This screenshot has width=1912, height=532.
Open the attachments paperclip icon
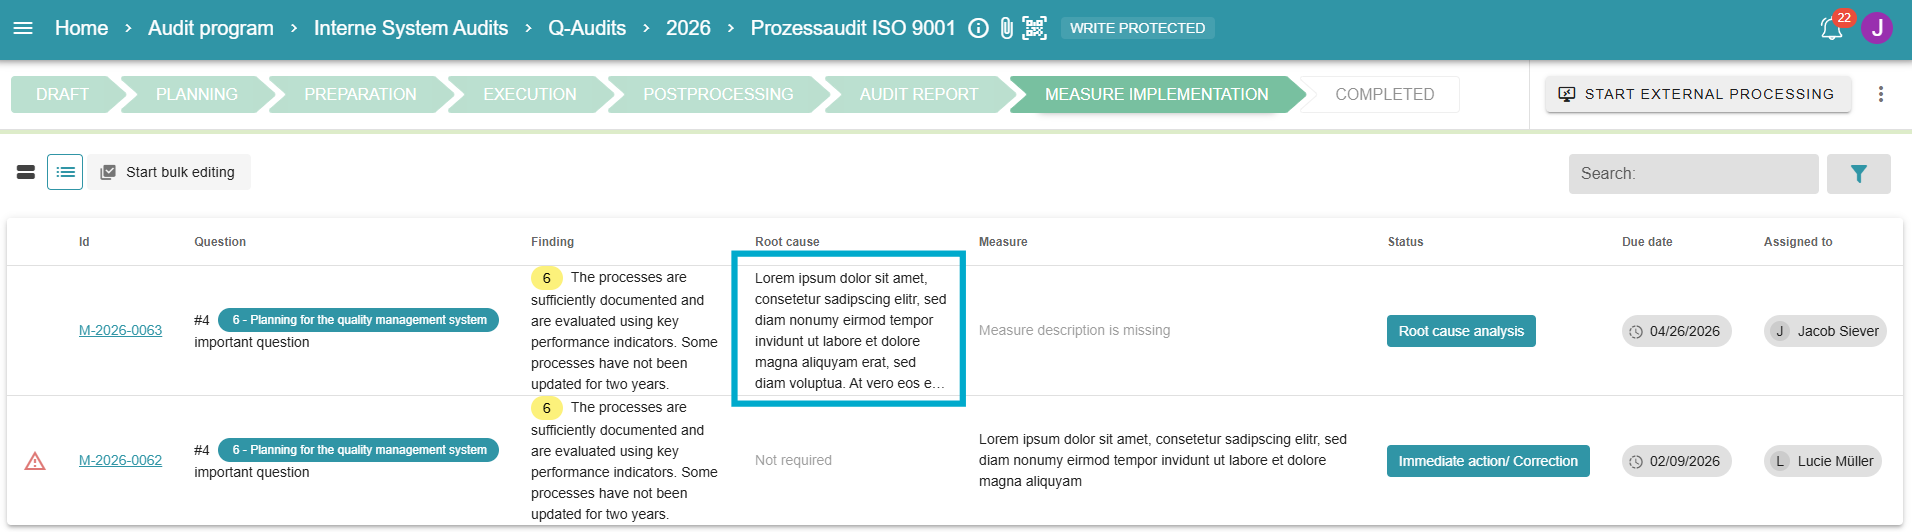(x=1006, y=28)
